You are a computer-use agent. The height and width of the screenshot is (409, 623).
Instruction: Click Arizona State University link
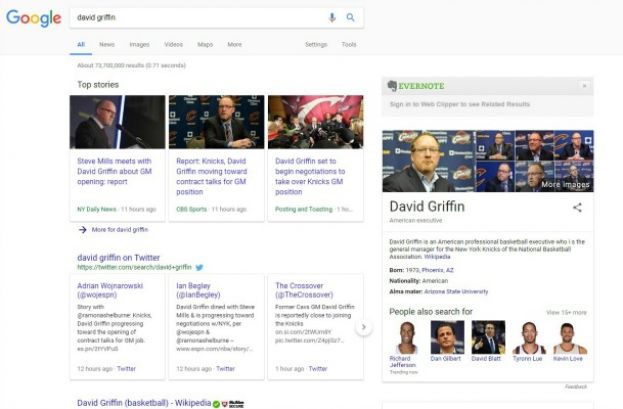(456, 292)
